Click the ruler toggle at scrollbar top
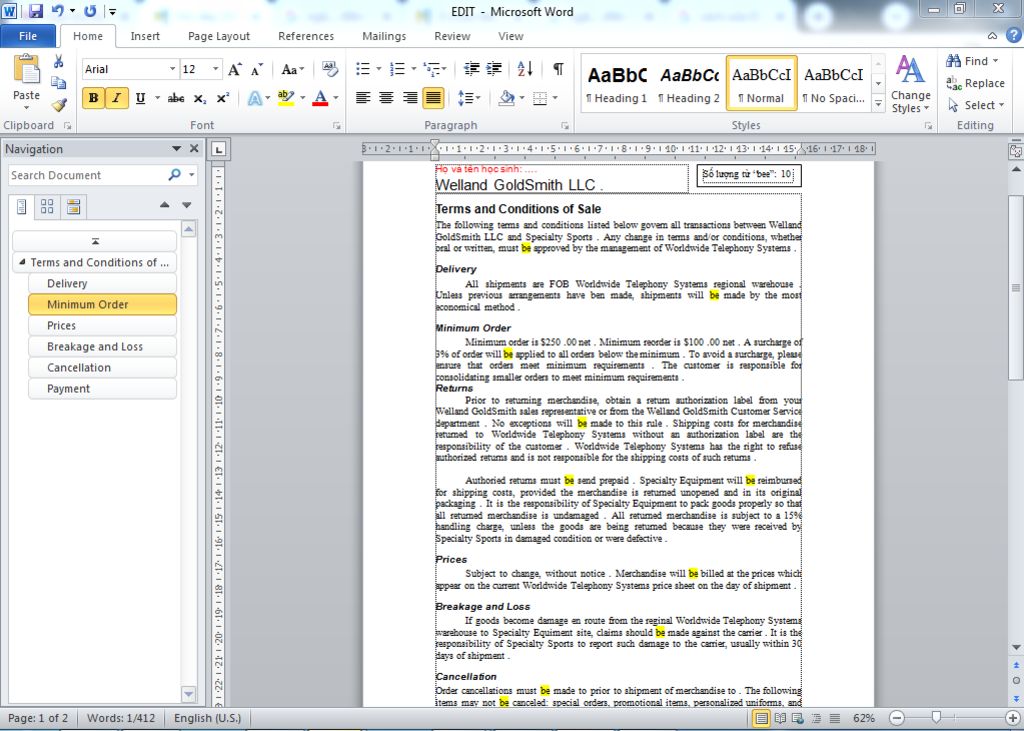 coord(1016,151)
